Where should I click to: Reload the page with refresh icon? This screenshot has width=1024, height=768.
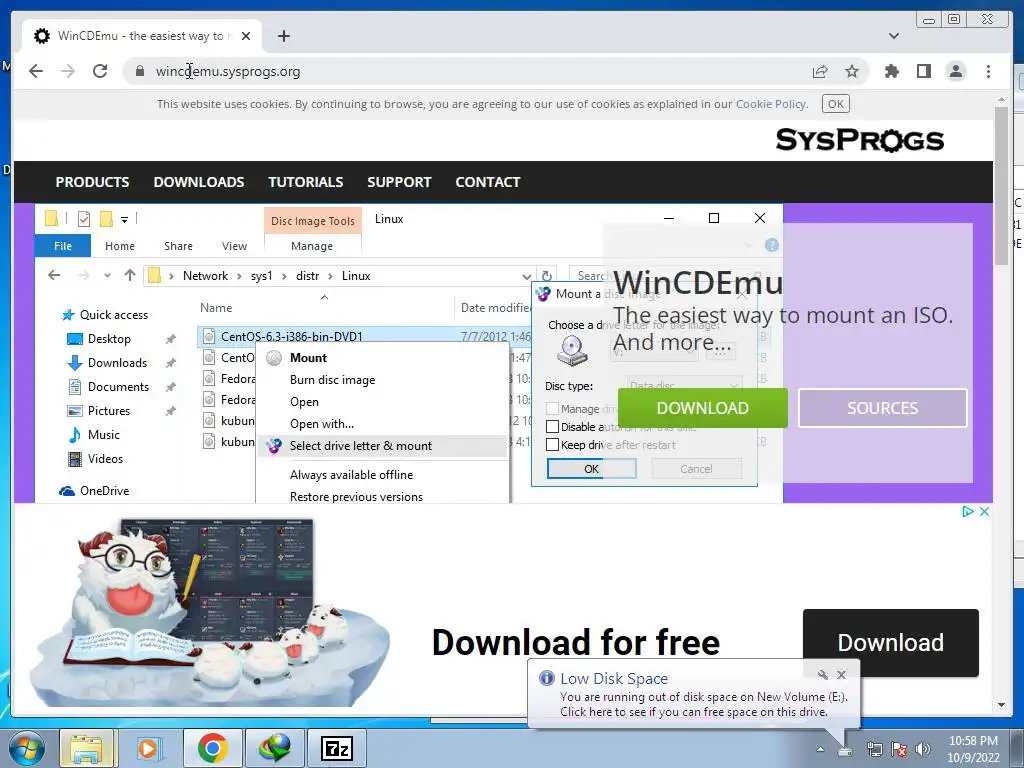point(100,71)
